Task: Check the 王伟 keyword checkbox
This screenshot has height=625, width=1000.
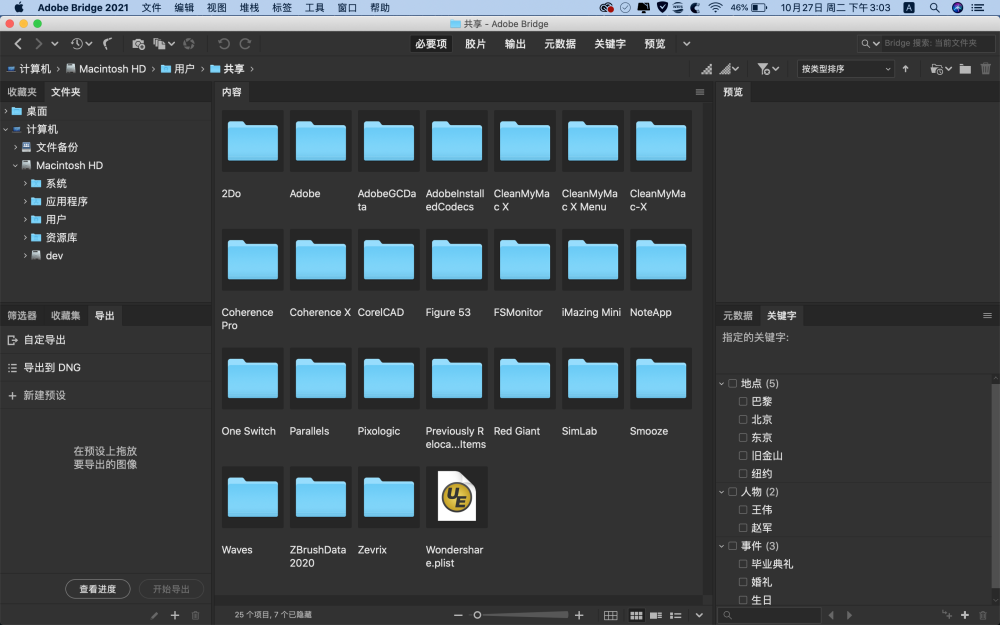Action: pyautogui.click(x=743, y=510)
